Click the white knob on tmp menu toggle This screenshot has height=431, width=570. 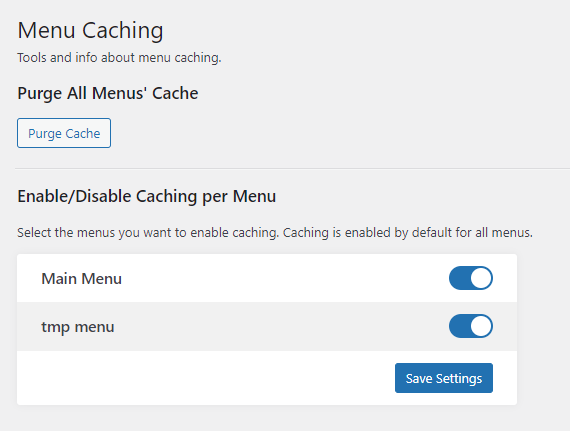click(x=481, y=326)
